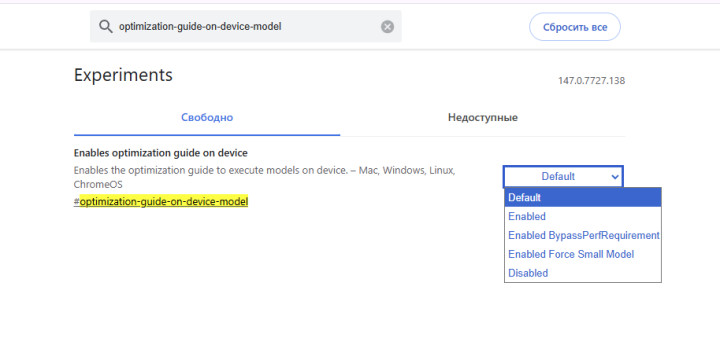
Task: Switch to the 'Свободно' tab
Action: [x=207, y=118]
